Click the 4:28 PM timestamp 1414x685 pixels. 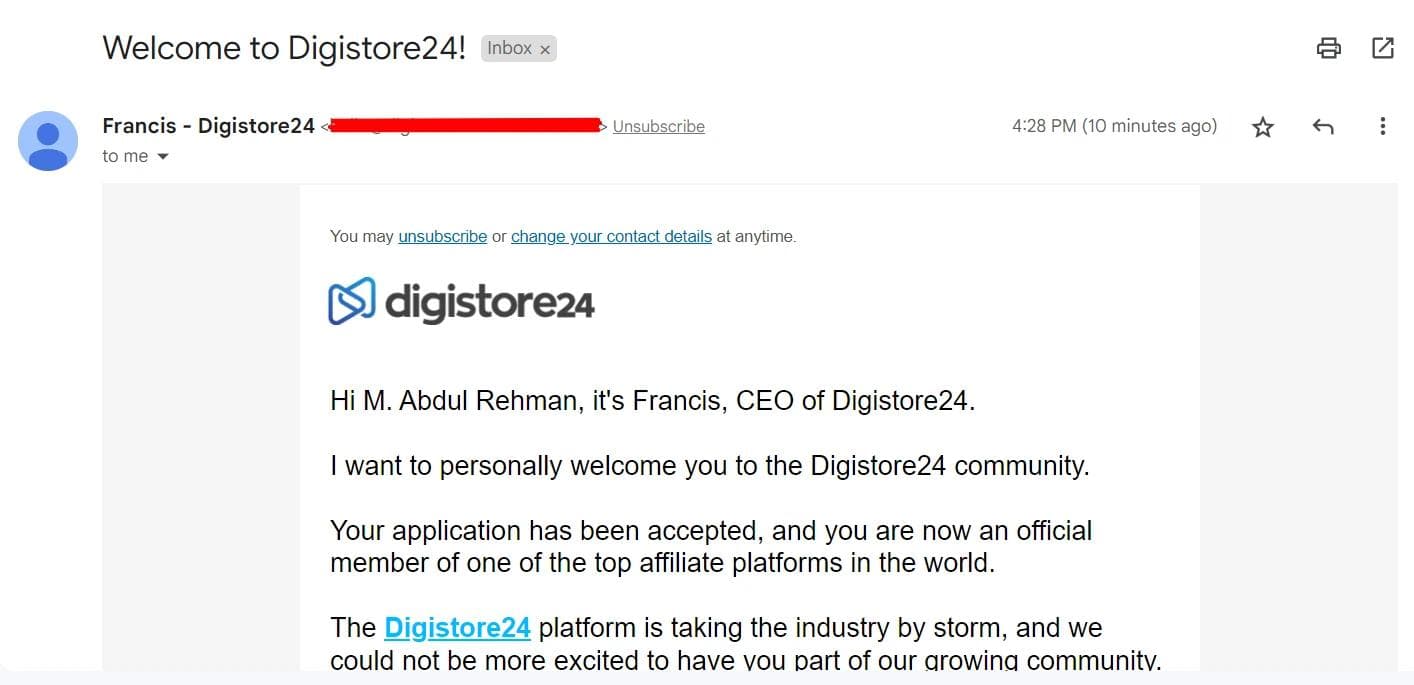tap(1114, 126)
